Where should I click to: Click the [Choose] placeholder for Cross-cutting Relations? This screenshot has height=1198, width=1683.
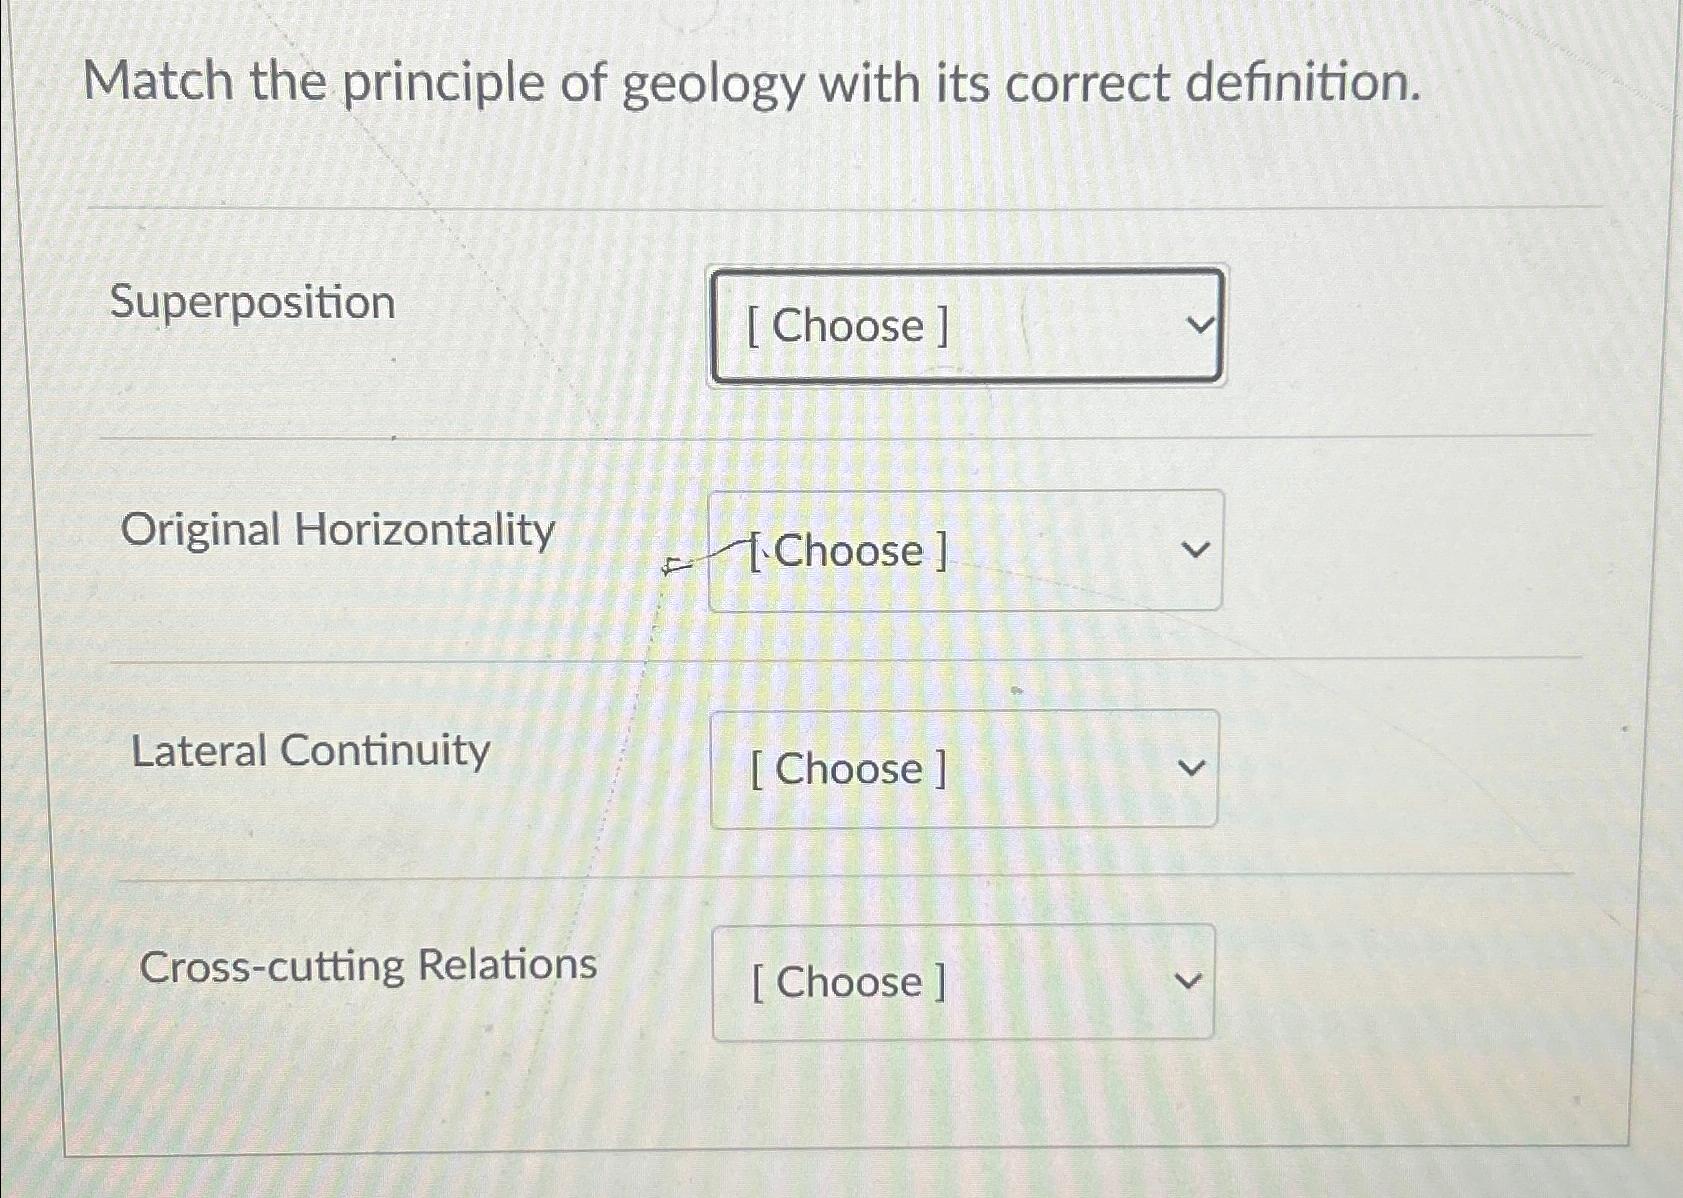(845, 983)
